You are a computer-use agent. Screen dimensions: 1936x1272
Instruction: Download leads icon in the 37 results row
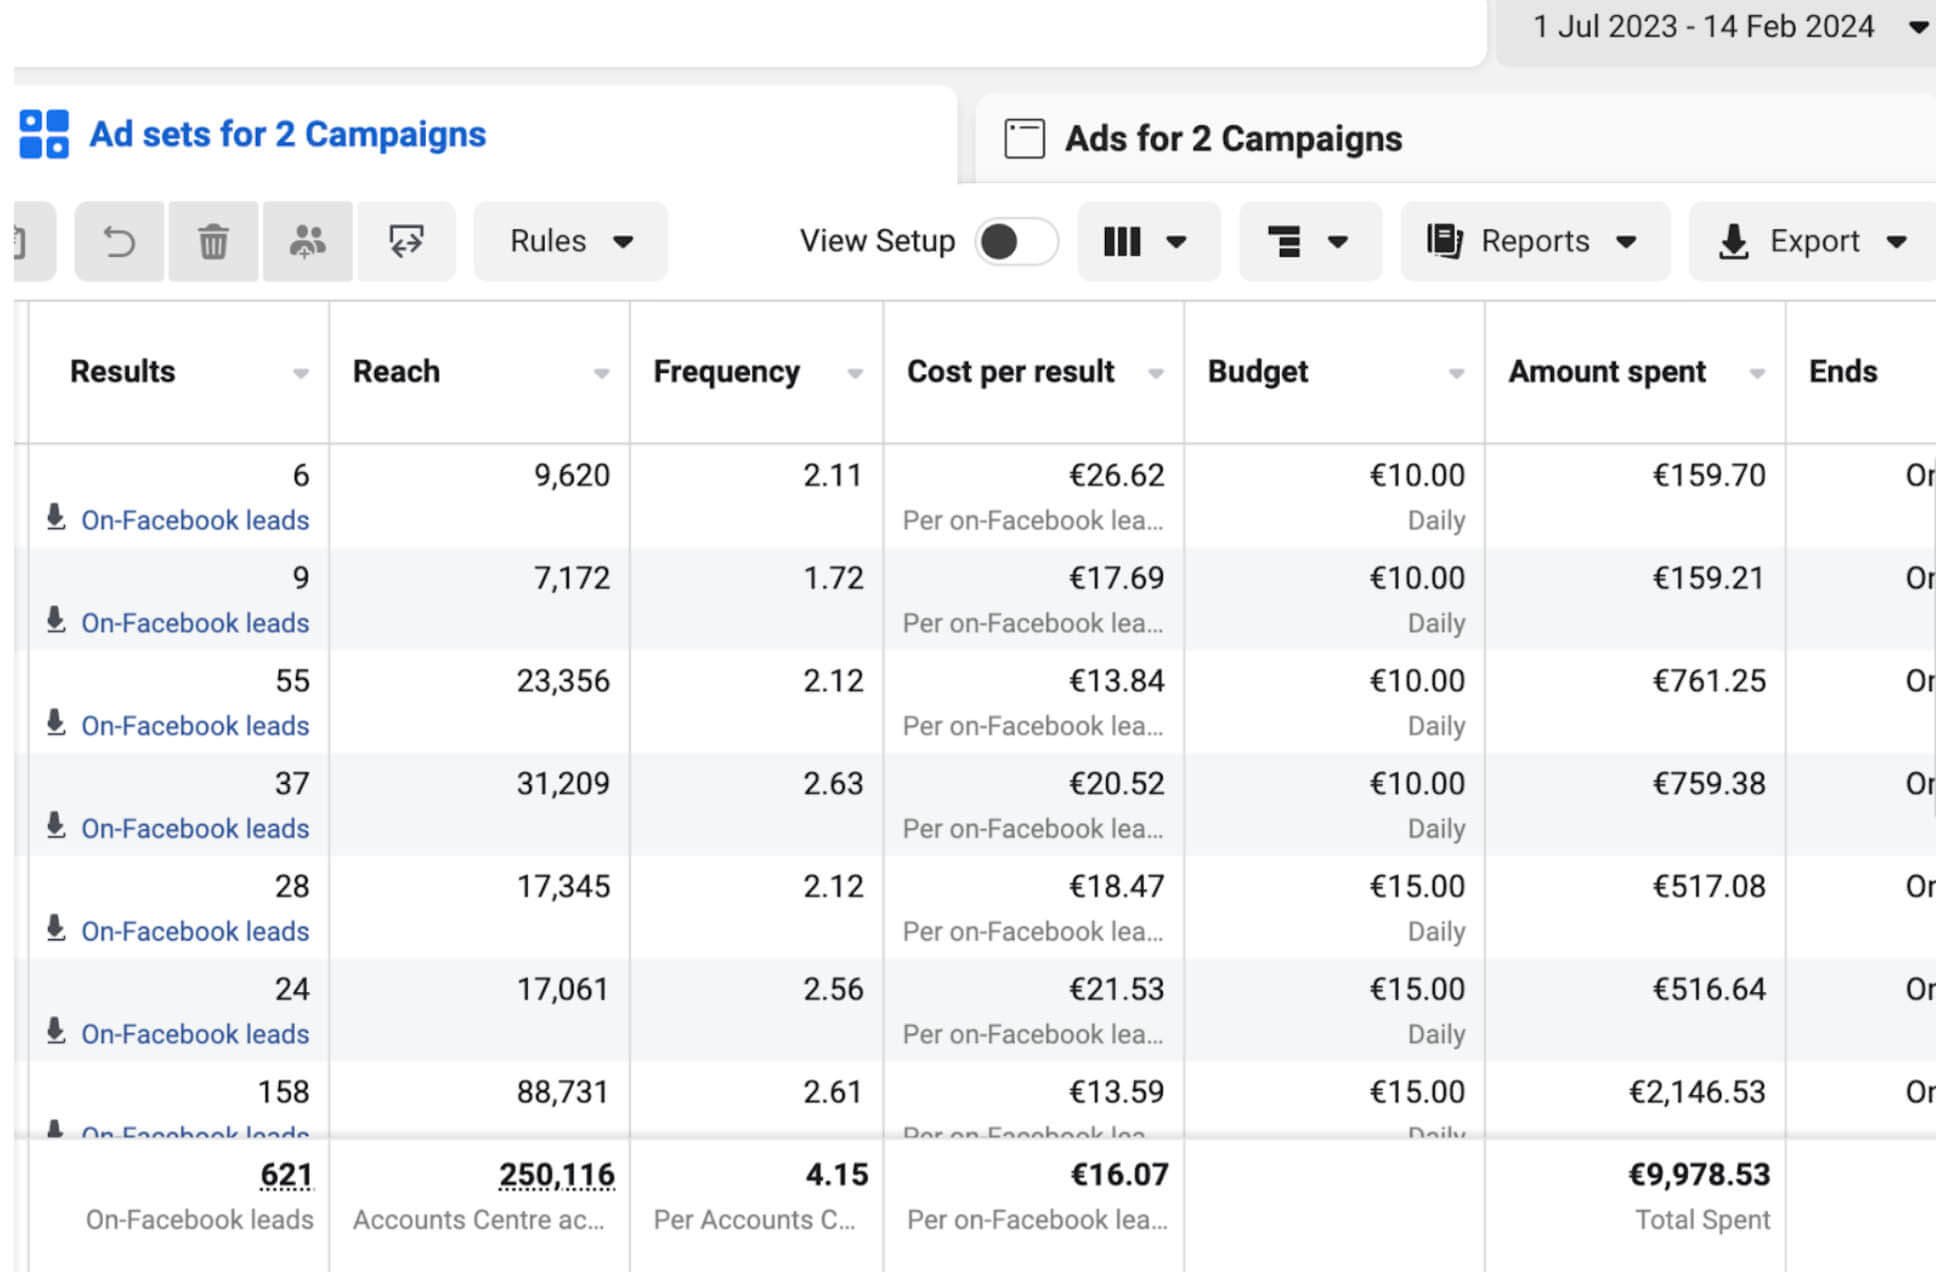click(56, 826)
